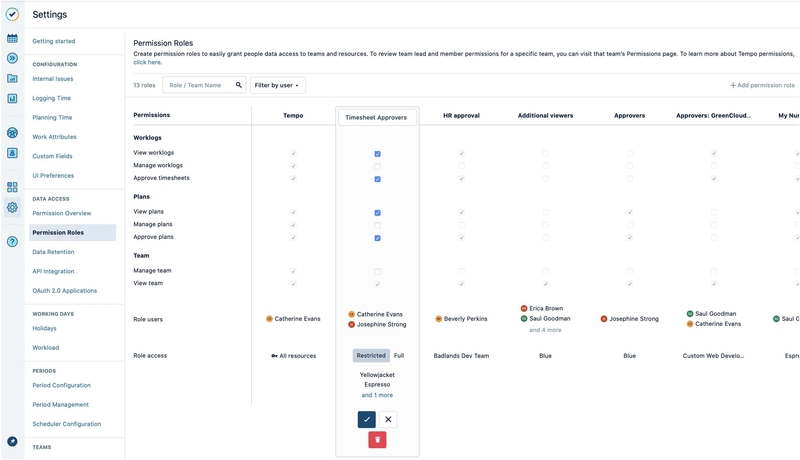Enable Manage worklogs for Timesheet Approvers
Viewport: 800px width, 460px height.
click(x=377, y=166)
